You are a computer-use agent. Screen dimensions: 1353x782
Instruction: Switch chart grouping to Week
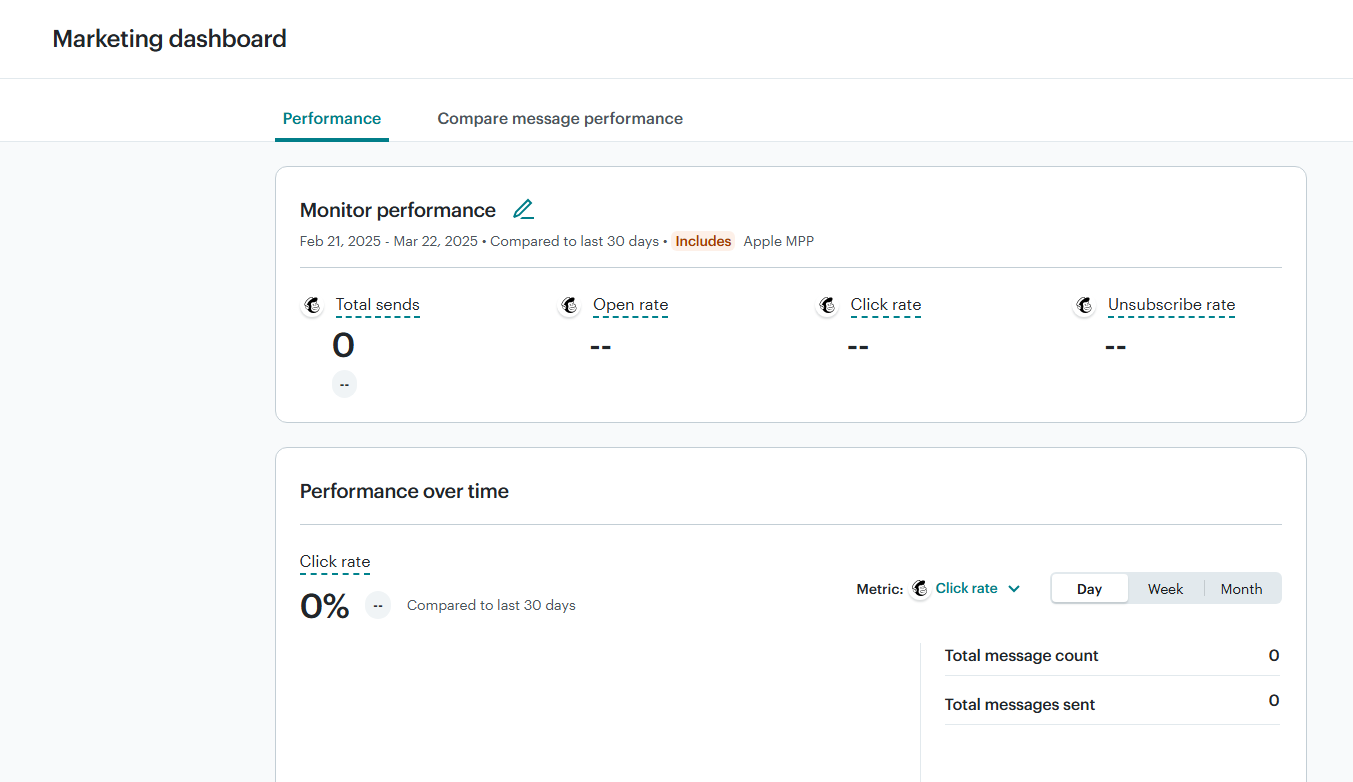pos(1165,589)
